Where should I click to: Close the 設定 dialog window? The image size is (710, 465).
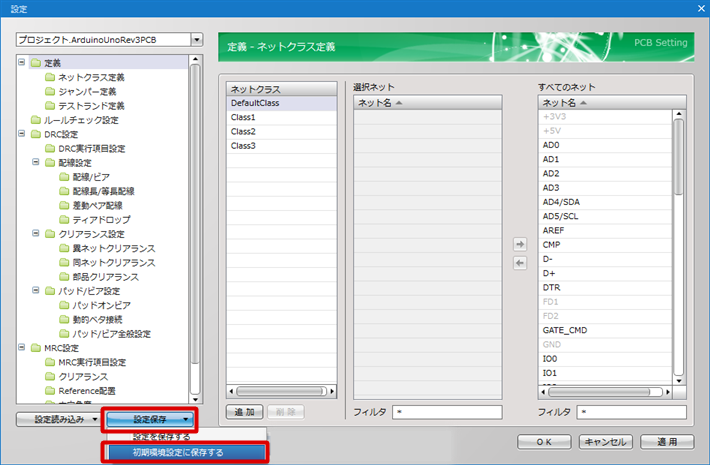coord(701,8)
